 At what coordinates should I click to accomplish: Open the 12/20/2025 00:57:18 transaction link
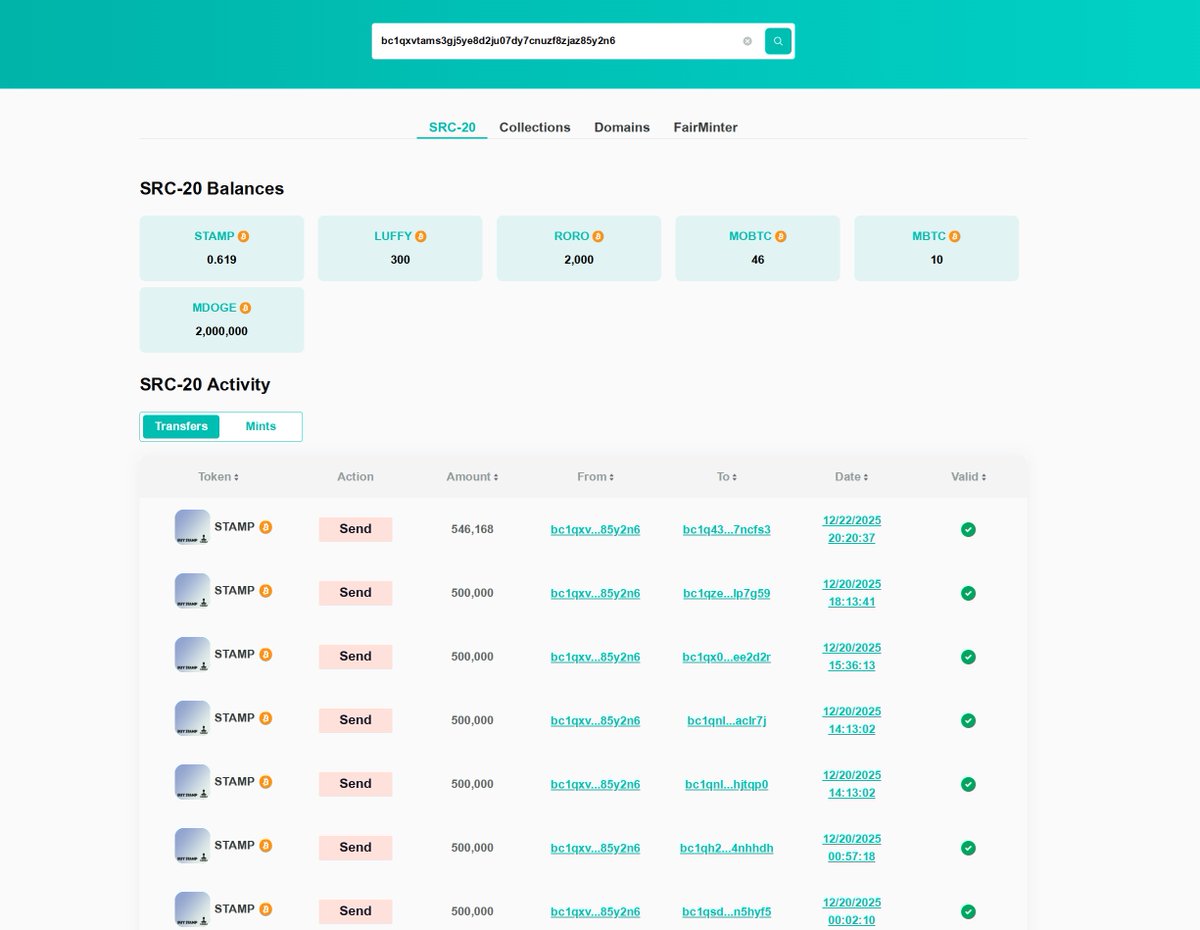point(852,847)
